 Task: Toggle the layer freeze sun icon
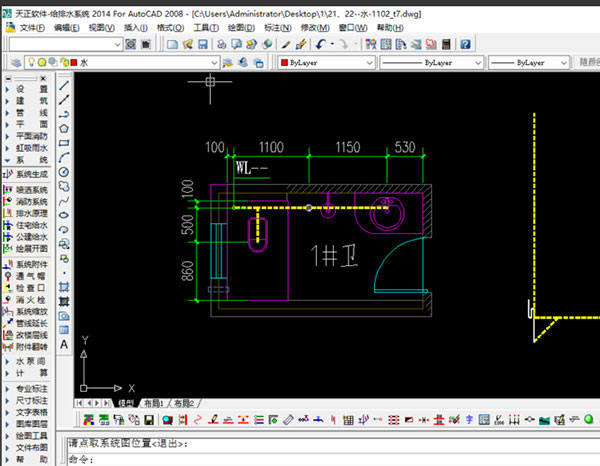click(42, 63)
